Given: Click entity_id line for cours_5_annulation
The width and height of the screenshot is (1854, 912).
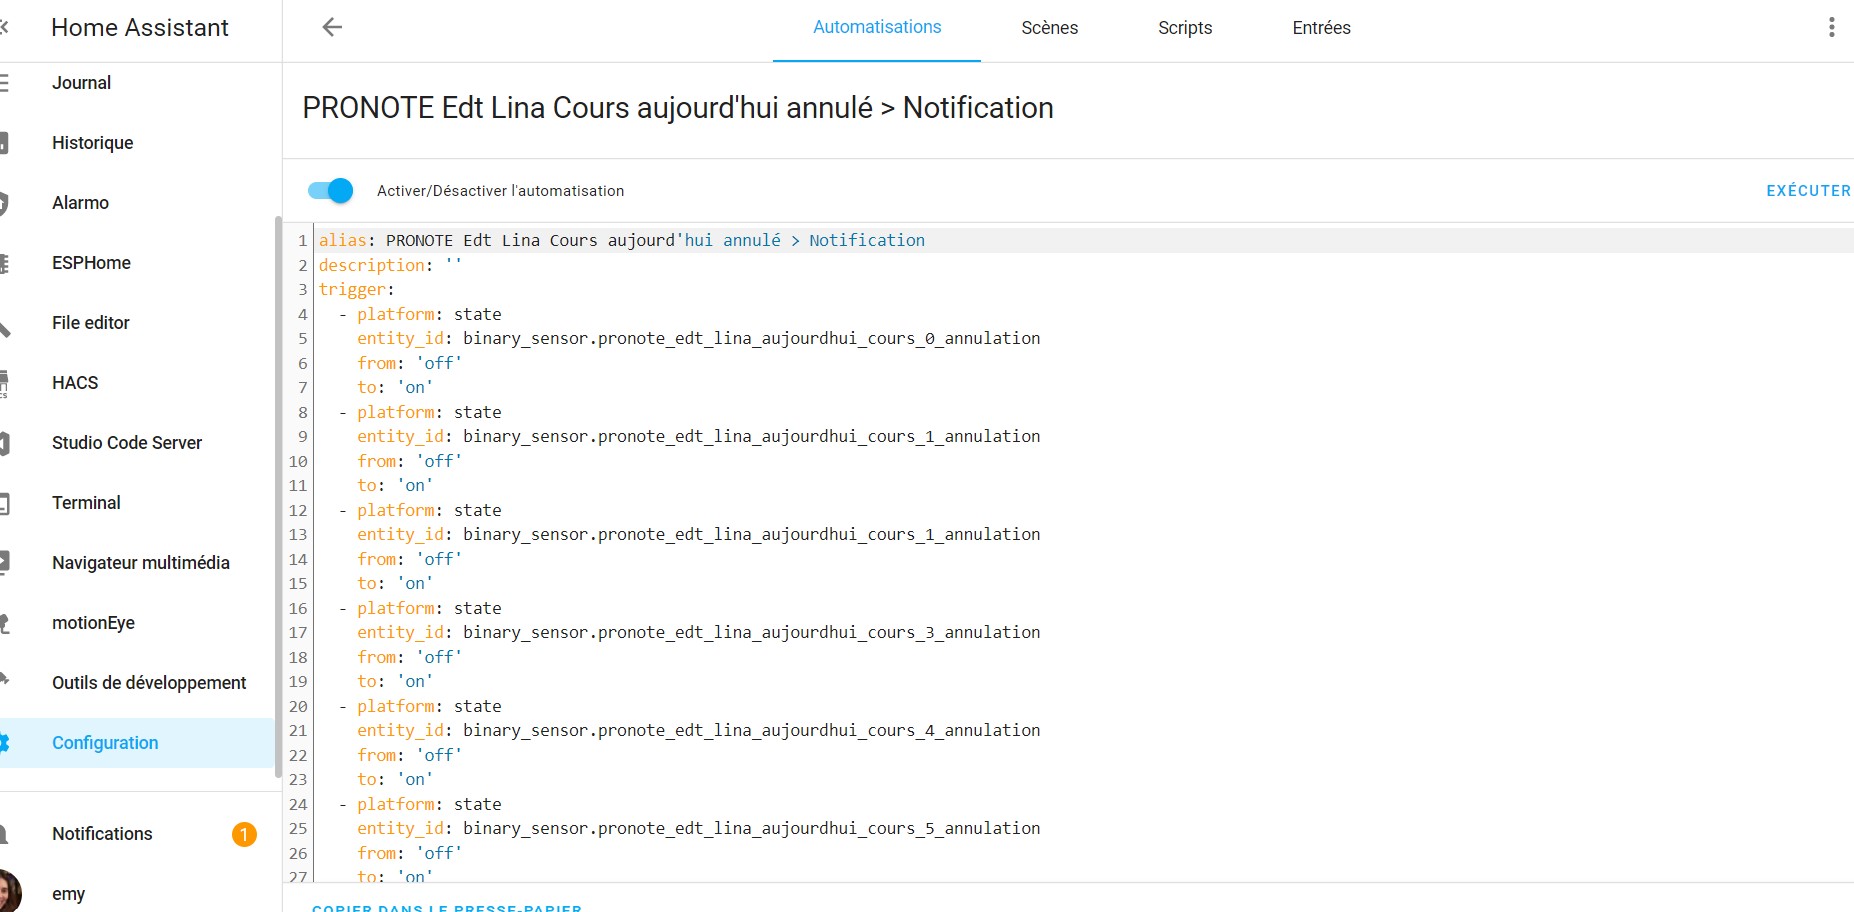Looking at the screenshot, I should [x=699, y=828].
